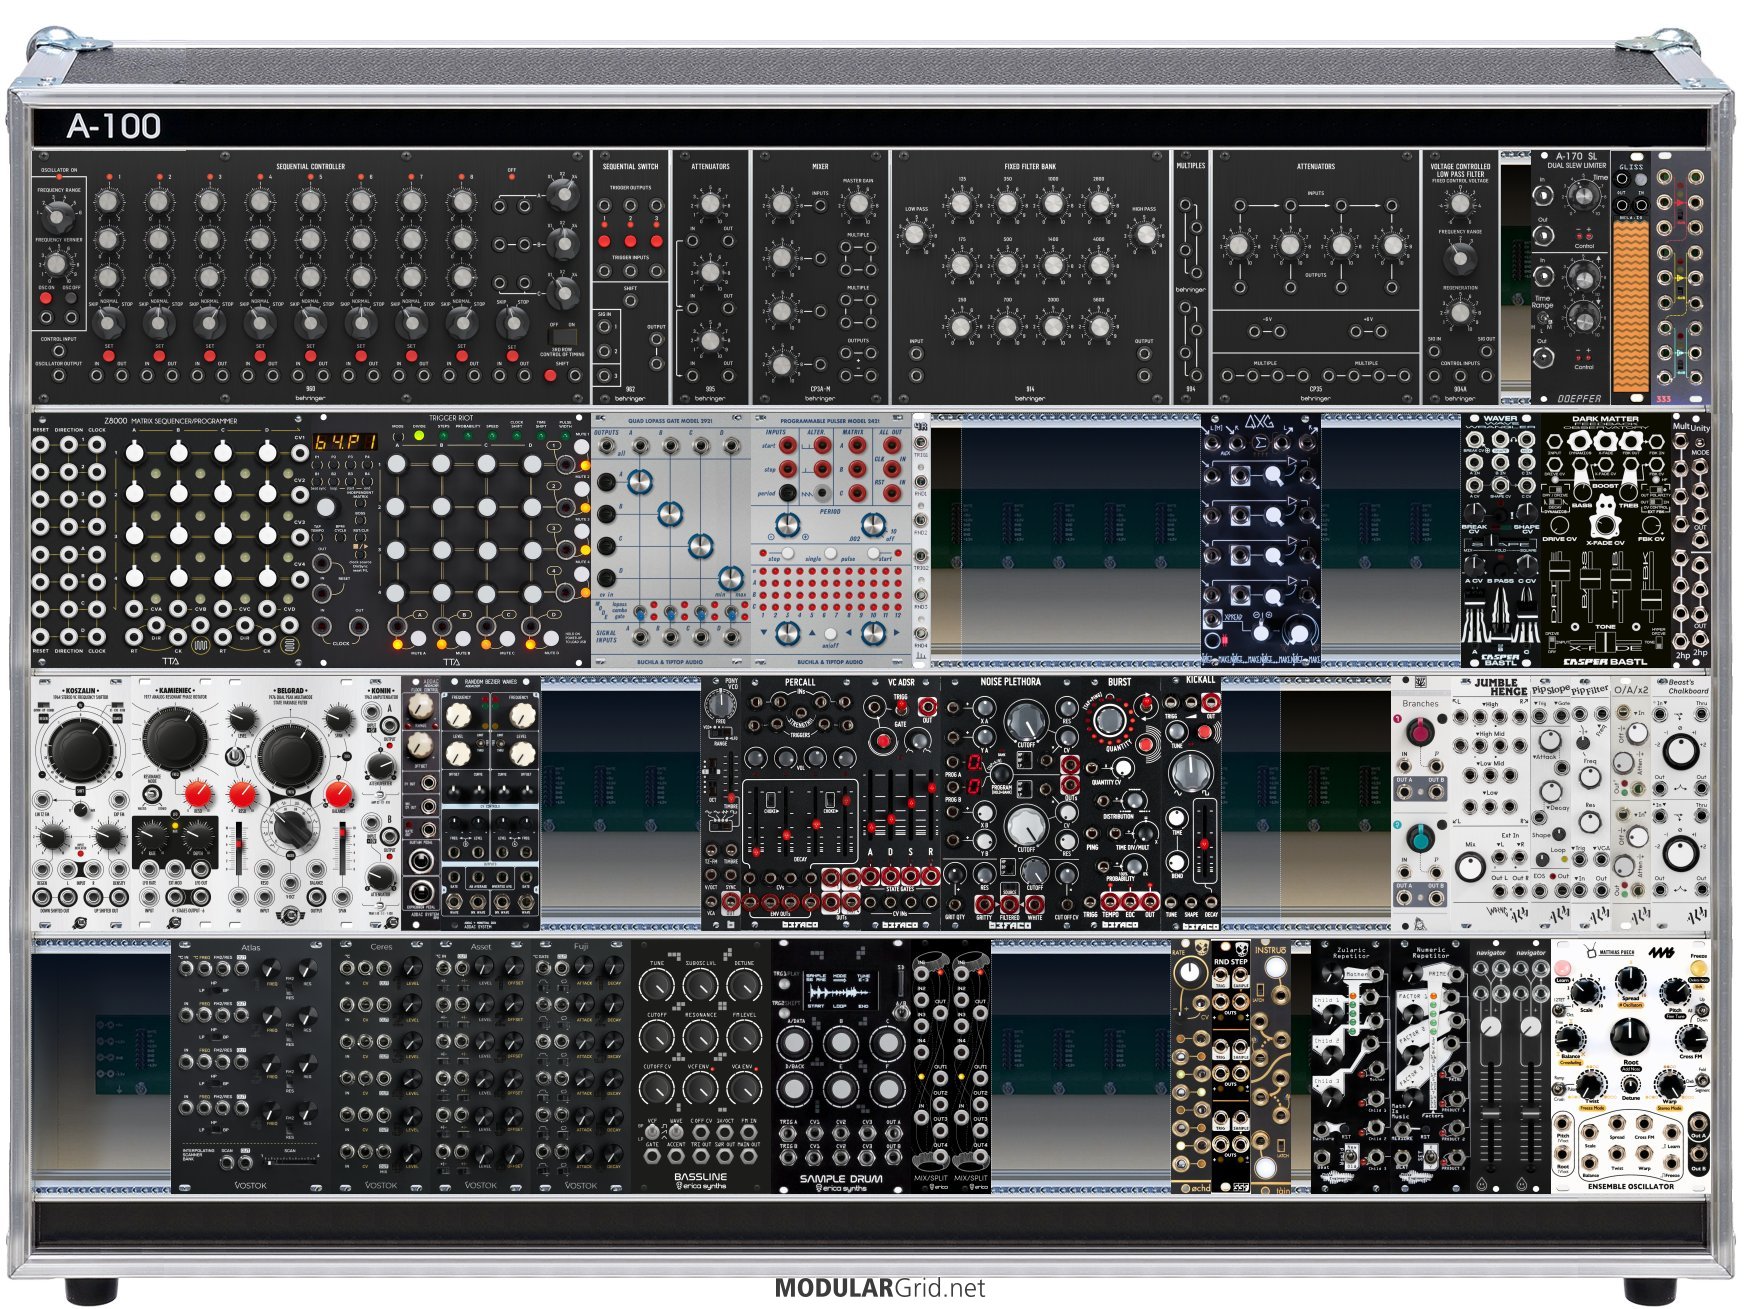Click the OSC OFF button on the 960
This screenshot has width=1762, height=1309.
pos(72,298)
